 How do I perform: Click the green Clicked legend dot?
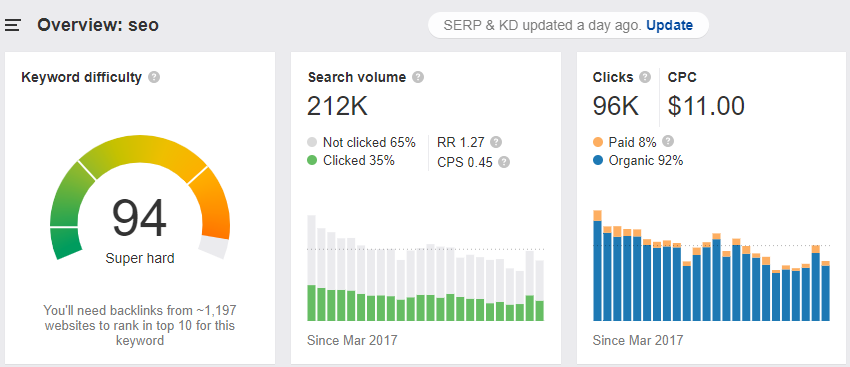pos(312,160)
